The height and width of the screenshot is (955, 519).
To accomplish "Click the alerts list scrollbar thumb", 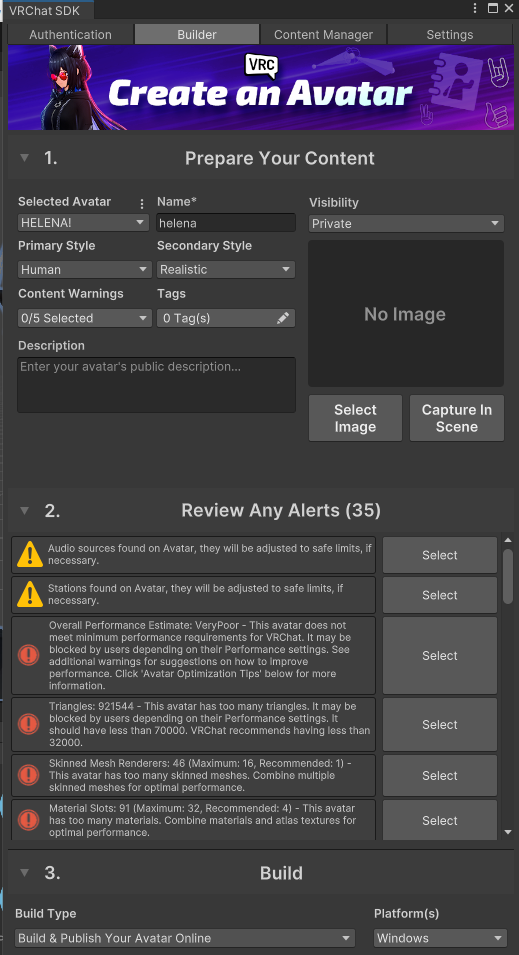I will pos(508,576).
